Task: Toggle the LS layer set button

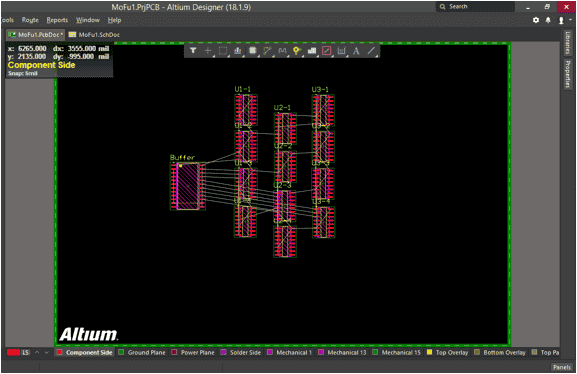Action: pyautogui.click(x=25, y=352)
